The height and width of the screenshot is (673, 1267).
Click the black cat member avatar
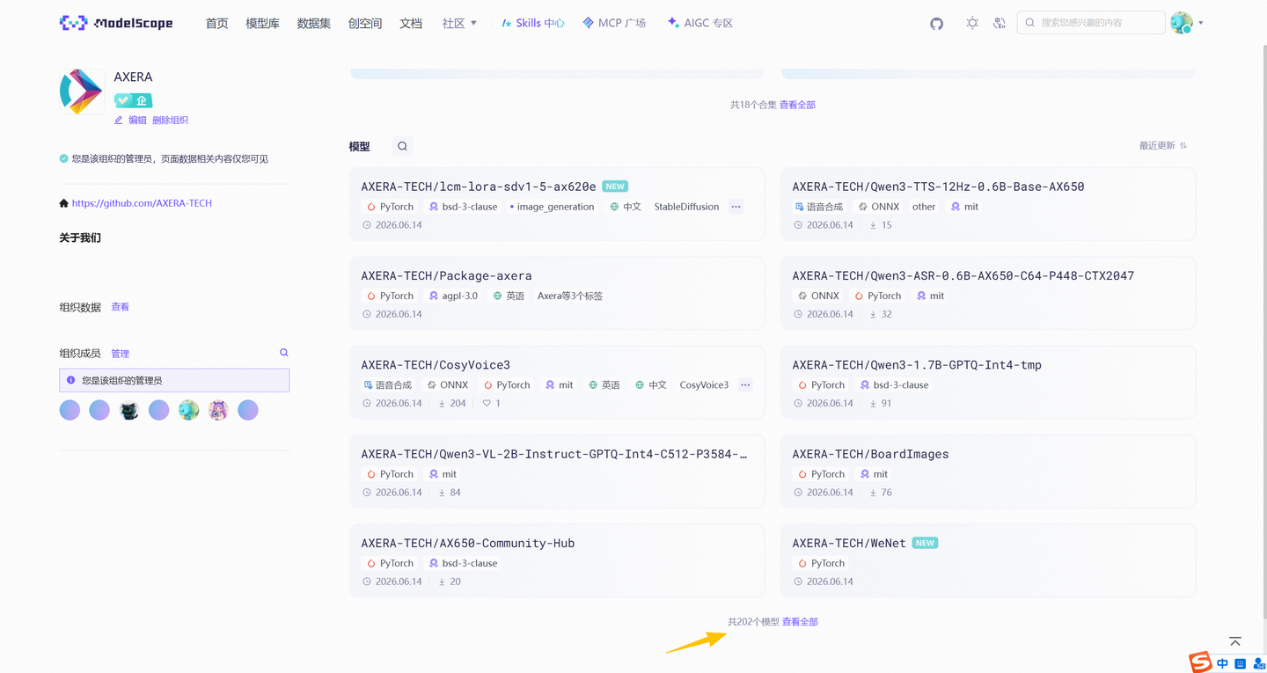[129, 410]
